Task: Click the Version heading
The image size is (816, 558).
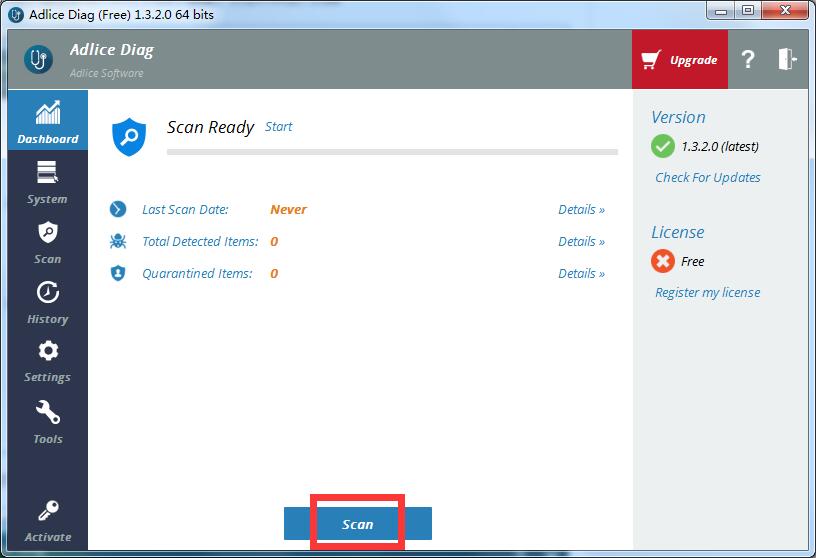Action: point(678,117)
